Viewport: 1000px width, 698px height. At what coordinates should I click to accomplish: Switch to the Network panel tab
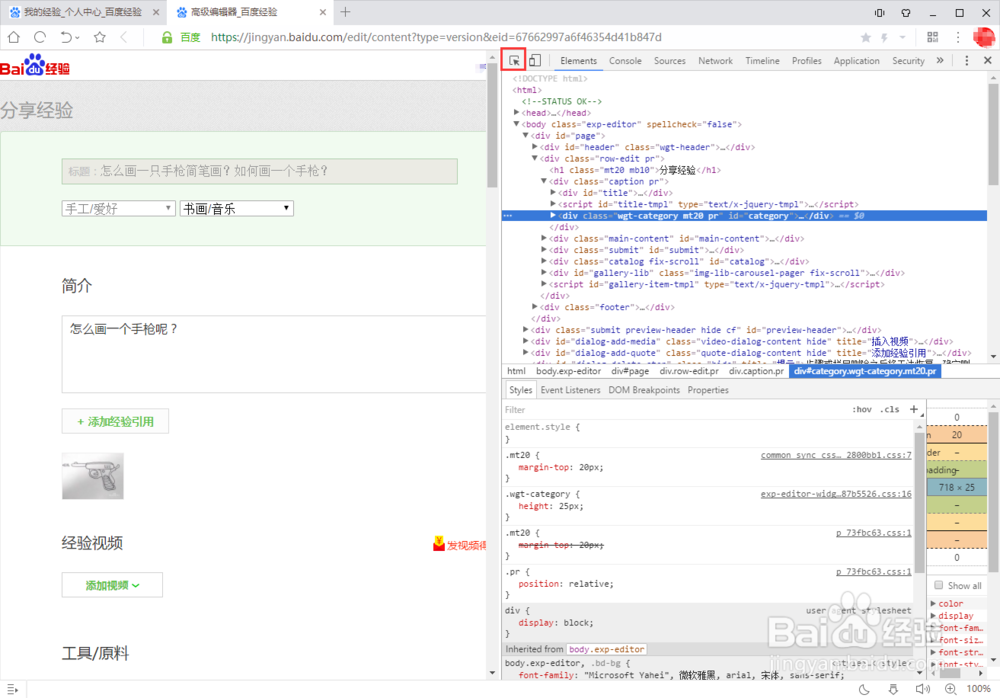click(716, 61)
